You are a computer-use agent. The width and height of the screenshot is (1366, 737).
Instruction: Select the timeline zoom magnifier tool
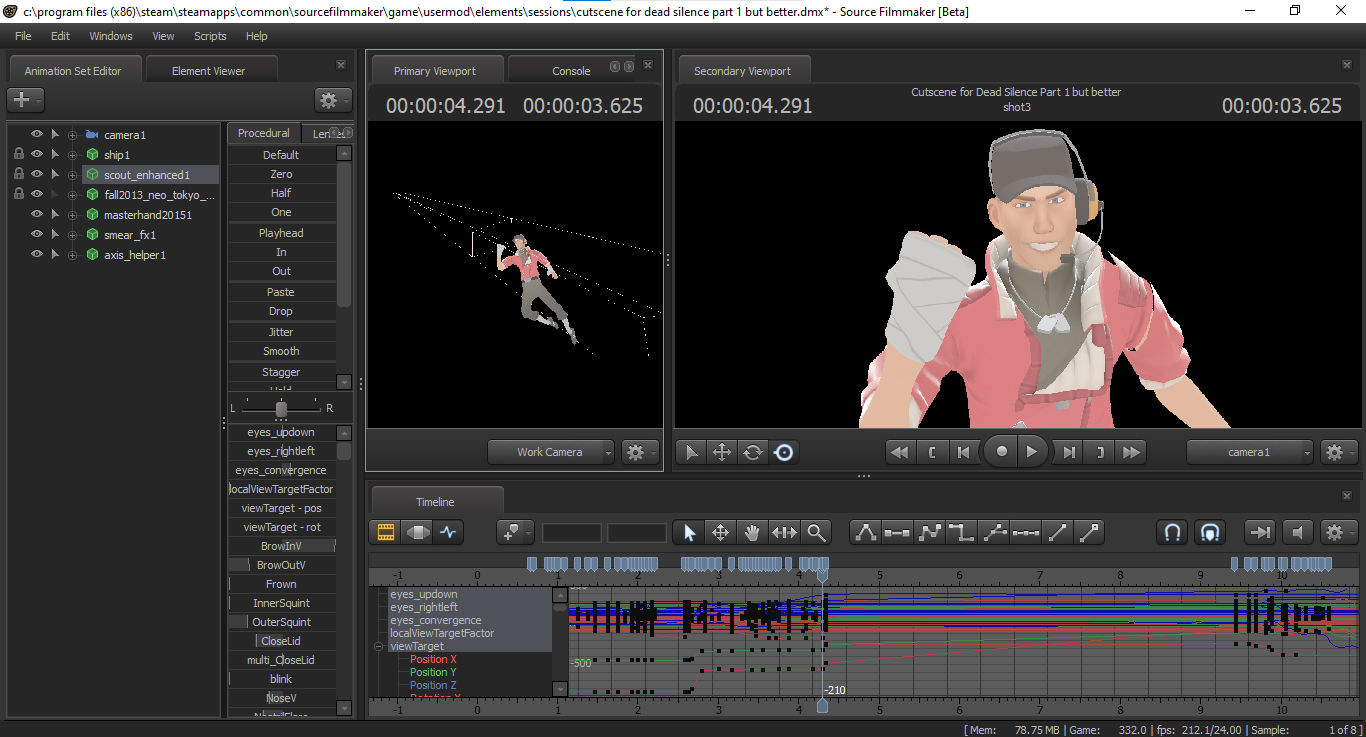[817, 532]
